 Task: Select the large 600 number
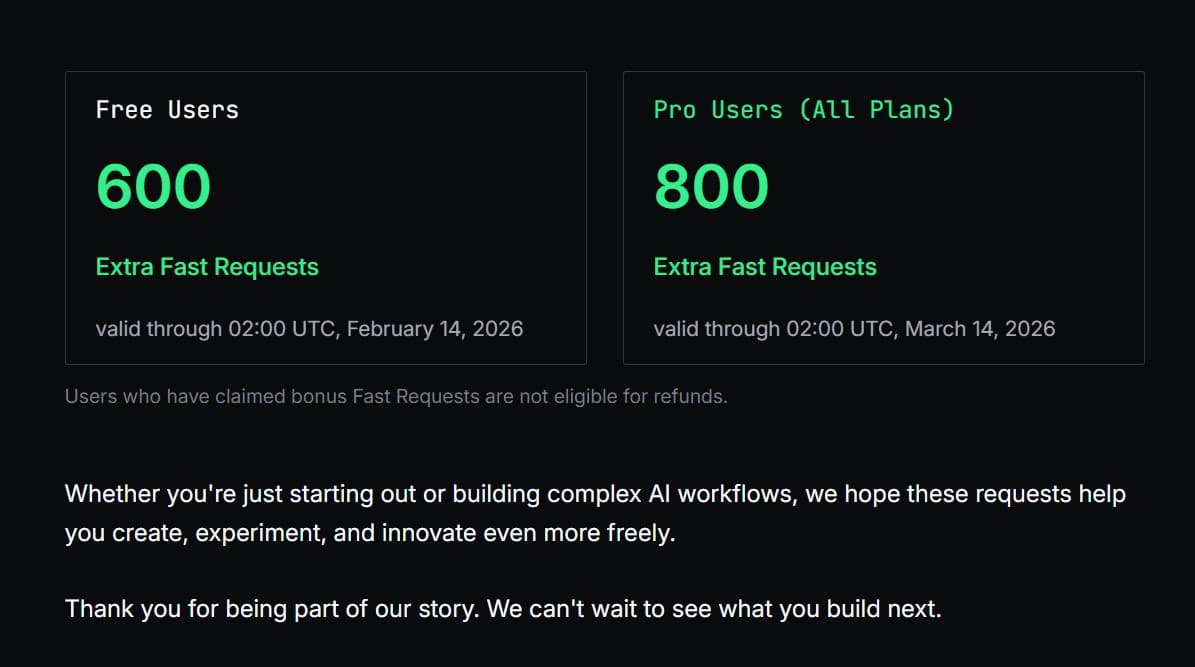[153, 187]
